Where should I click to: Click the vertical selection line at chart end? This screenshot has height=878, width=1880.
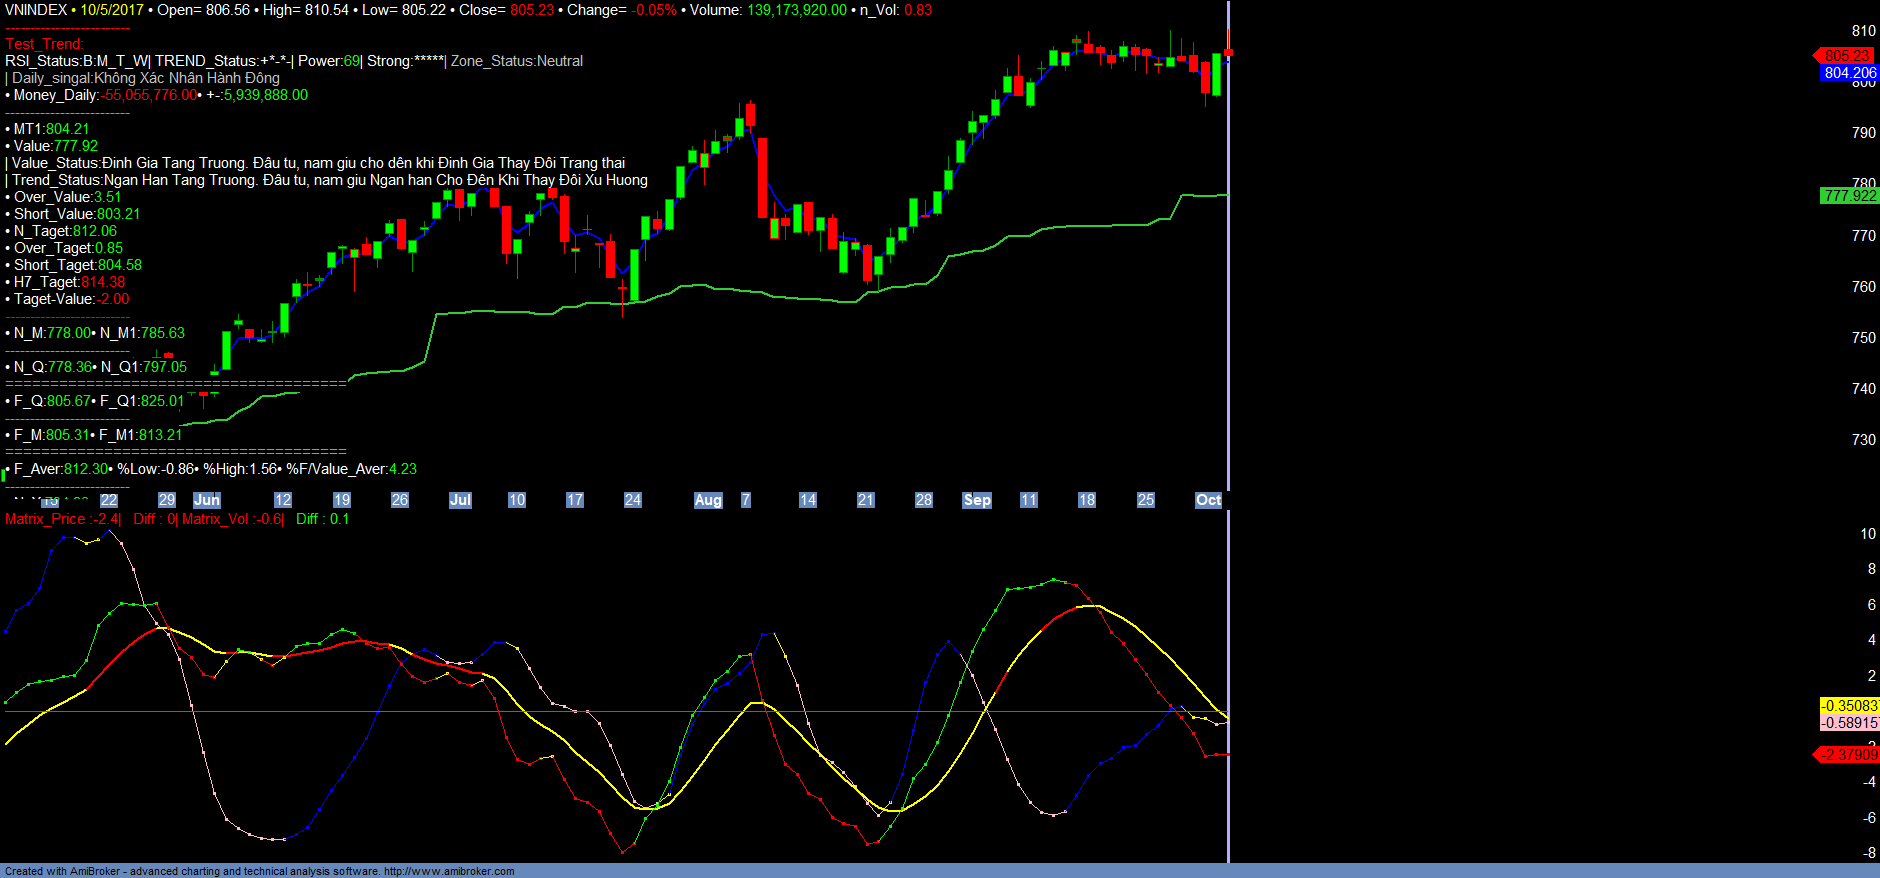click(1228, 300)
